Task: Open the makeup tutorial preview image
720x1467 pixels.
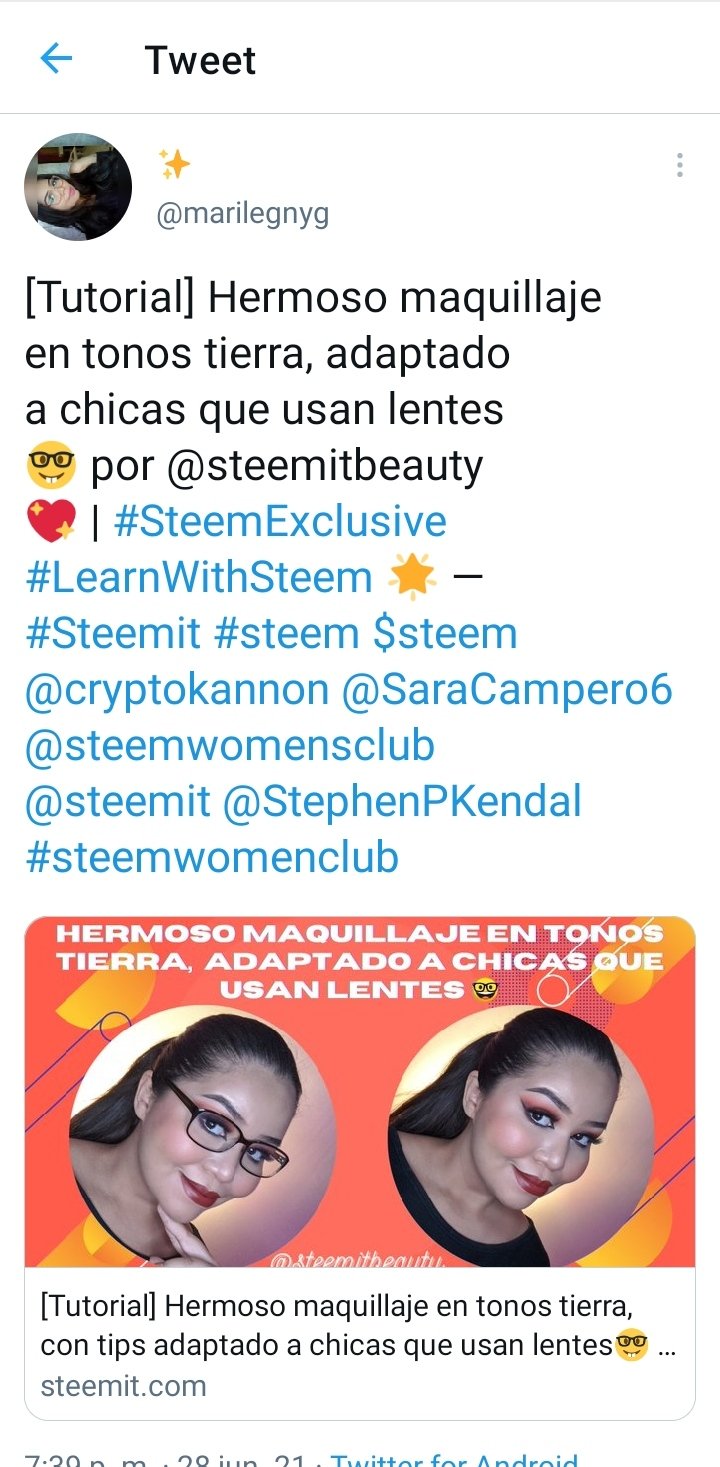Action: coord(360,1092)
